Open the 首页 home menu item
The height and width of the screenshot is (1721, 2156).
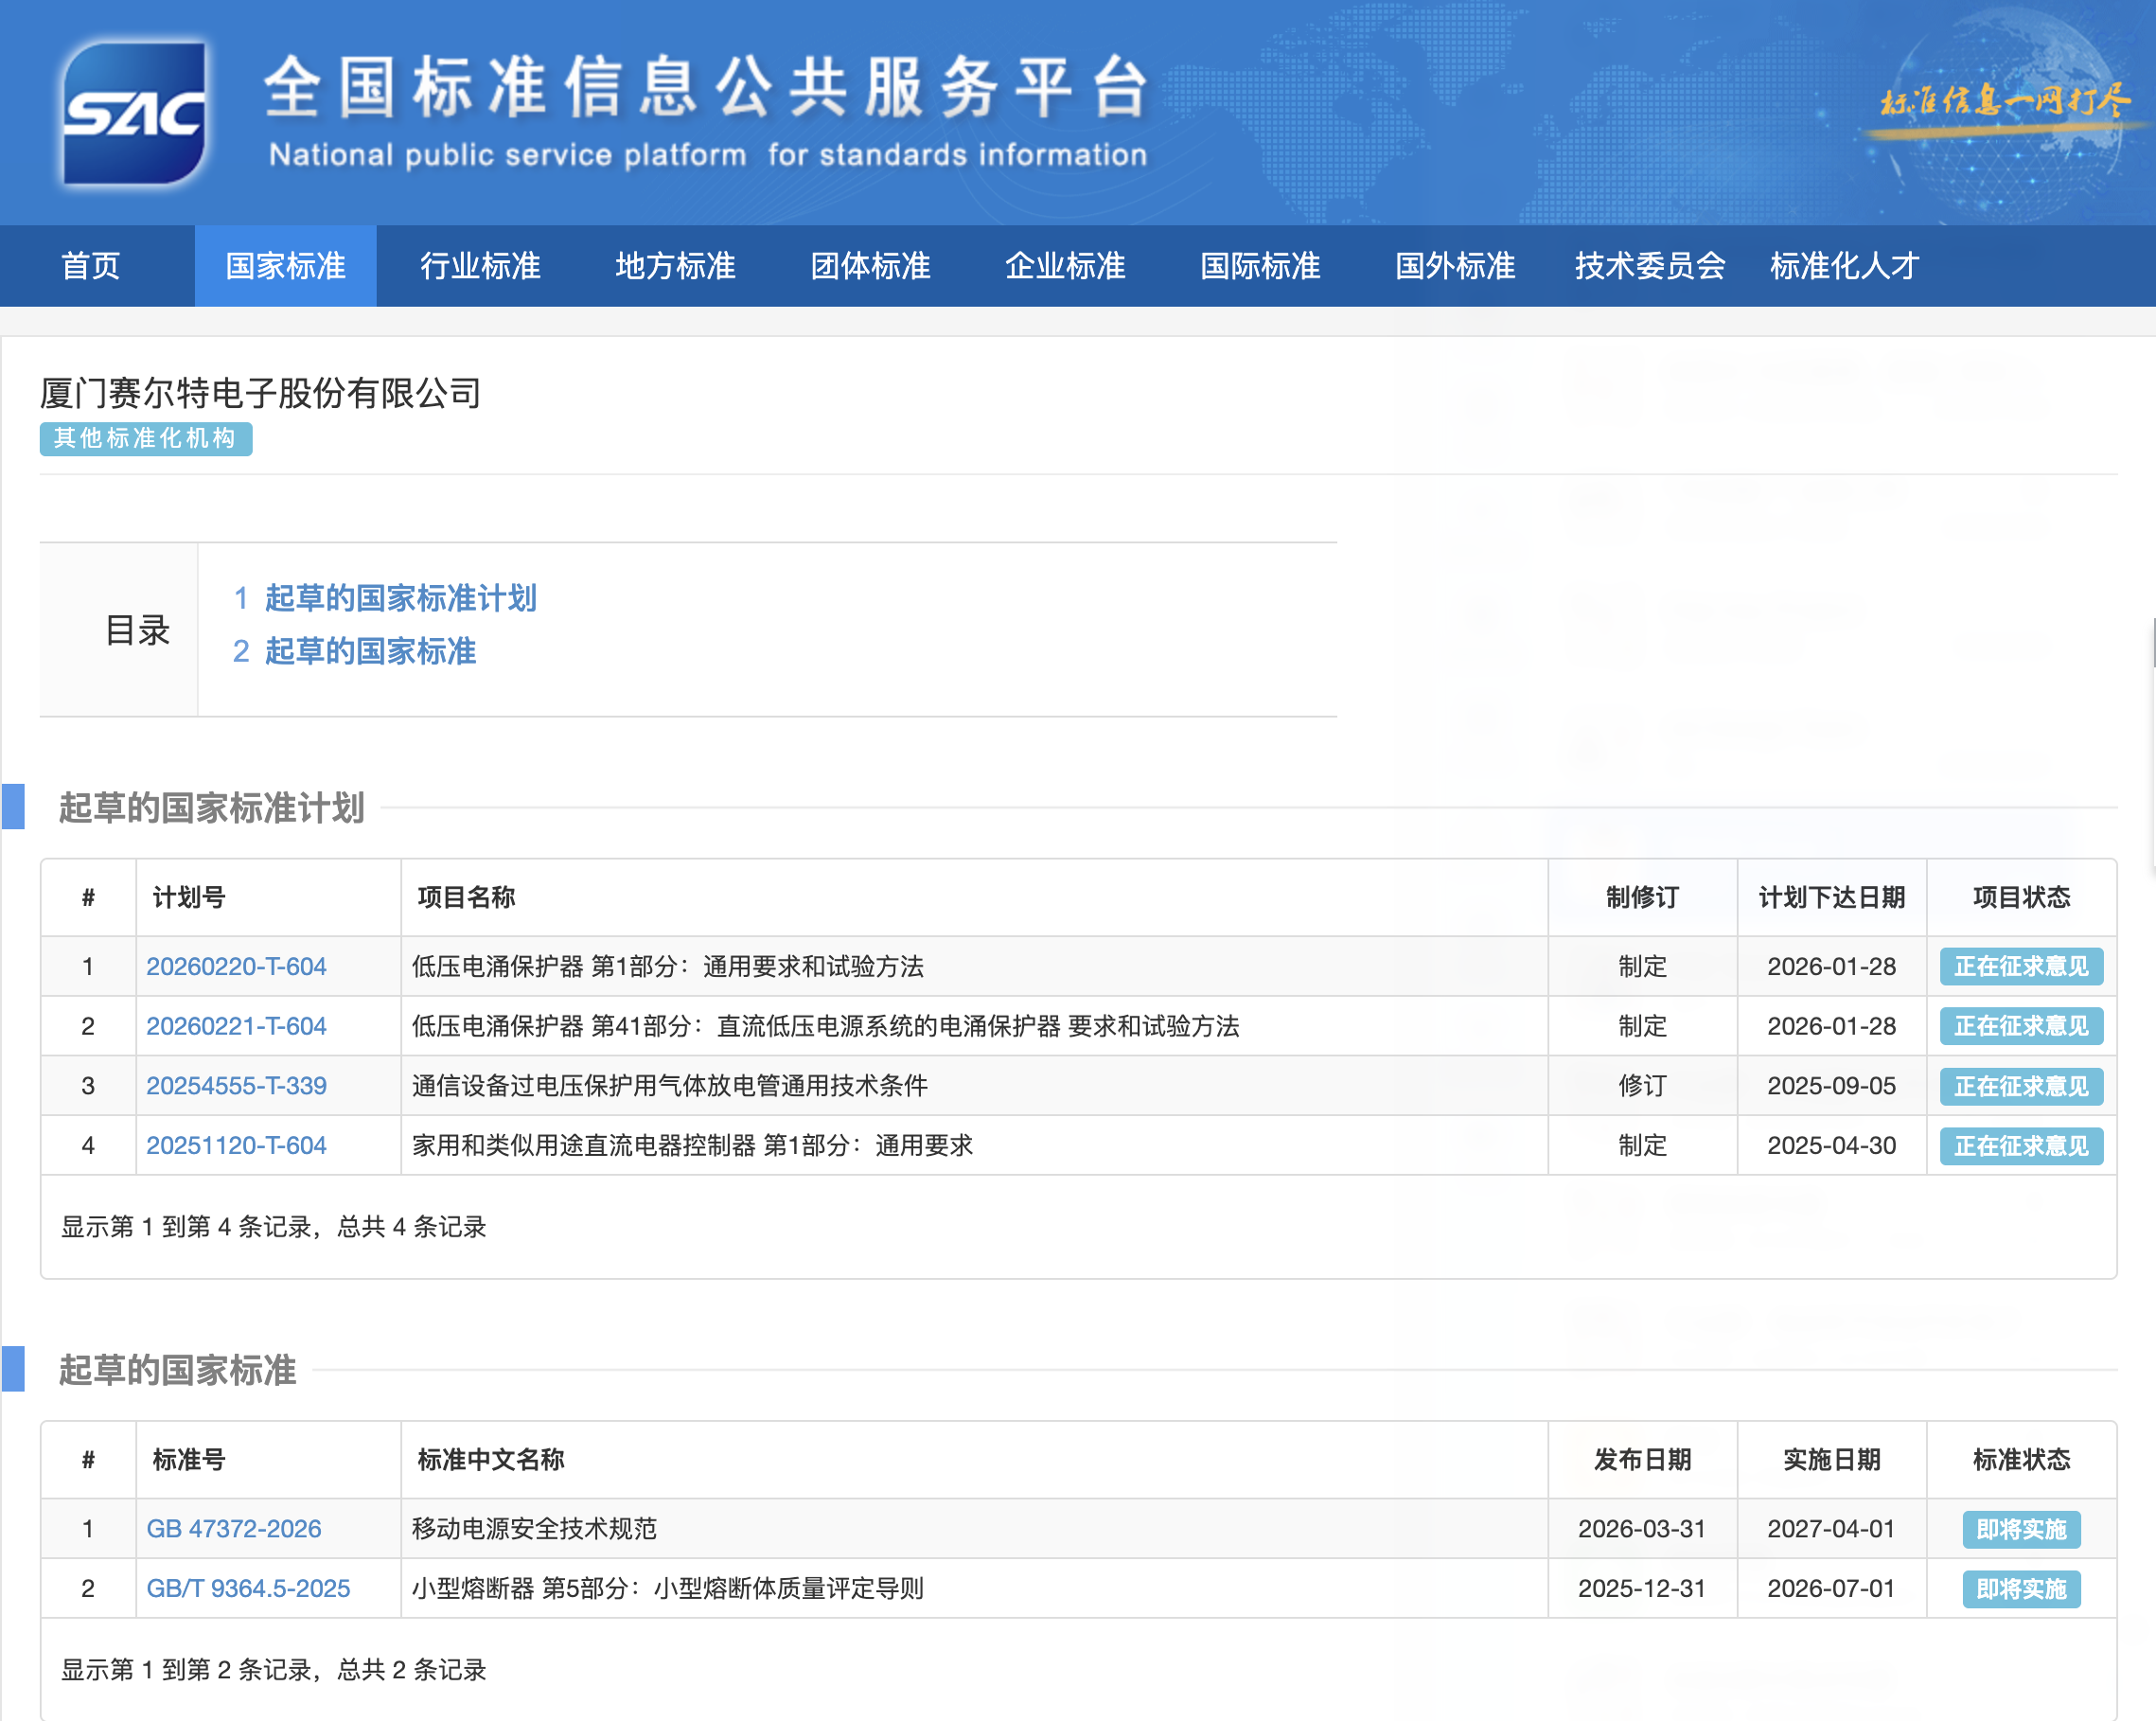(90, 266)
